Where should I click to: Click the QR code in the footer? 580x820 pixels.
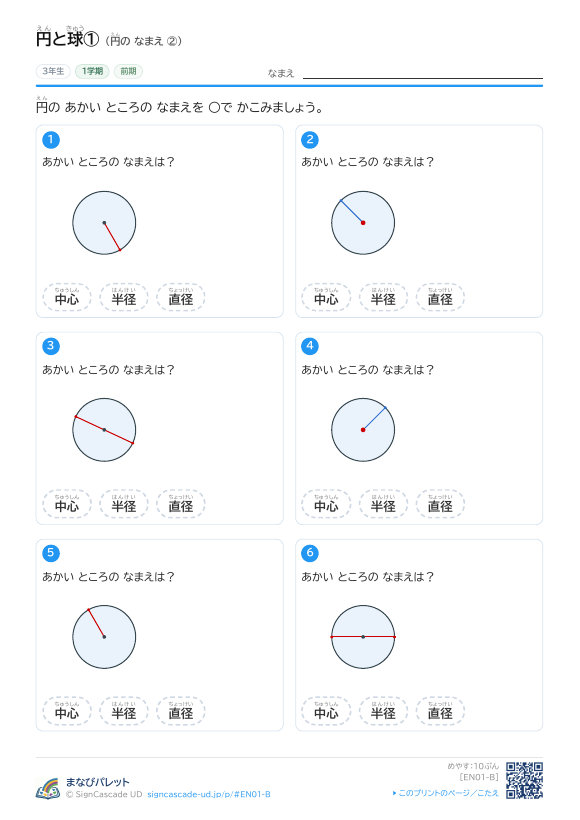click(x=524, y=780)
